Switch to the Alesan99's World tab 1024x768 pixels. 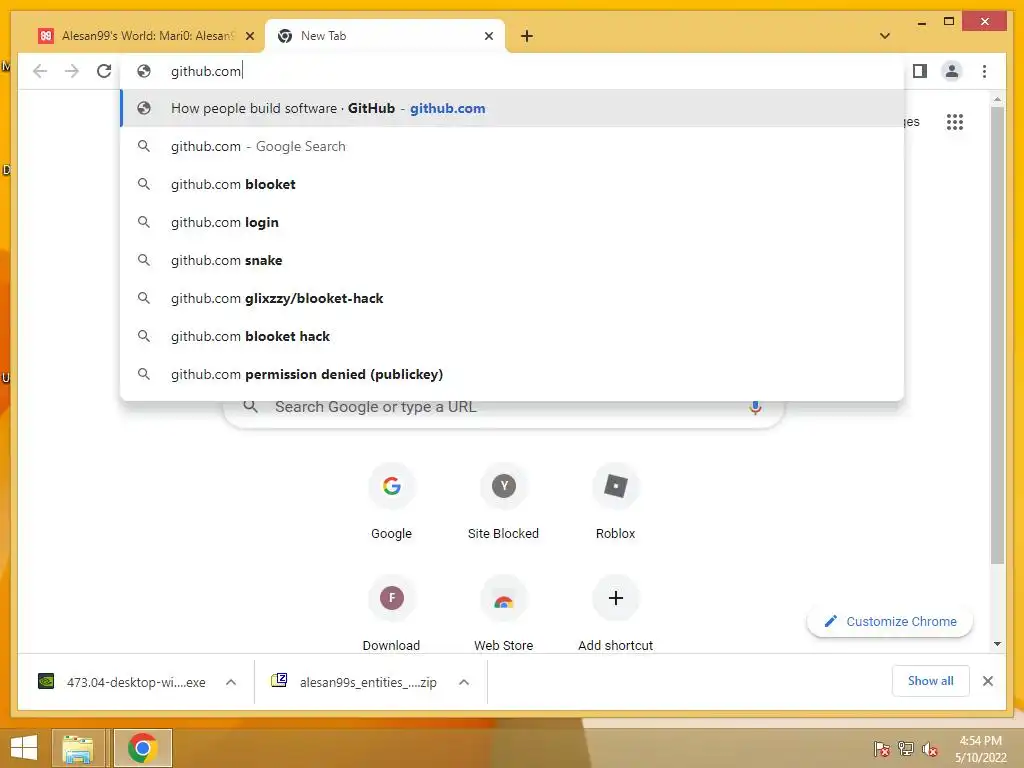[145, 36]
